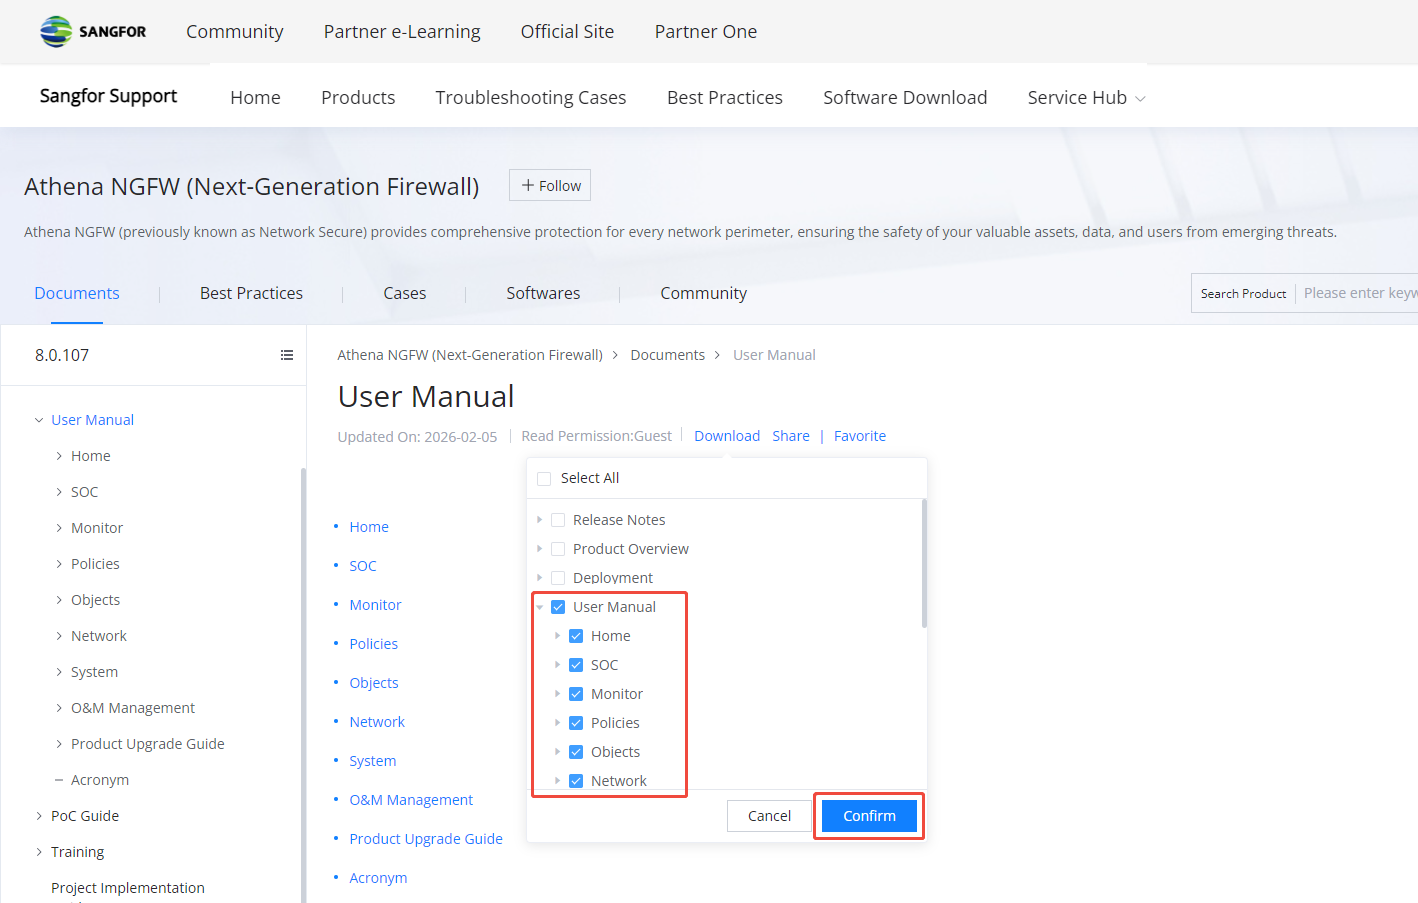Expand Product Upgrade Guide chevron in sidebar
This screenshot has height=903, width=1418.
[59, 744]
